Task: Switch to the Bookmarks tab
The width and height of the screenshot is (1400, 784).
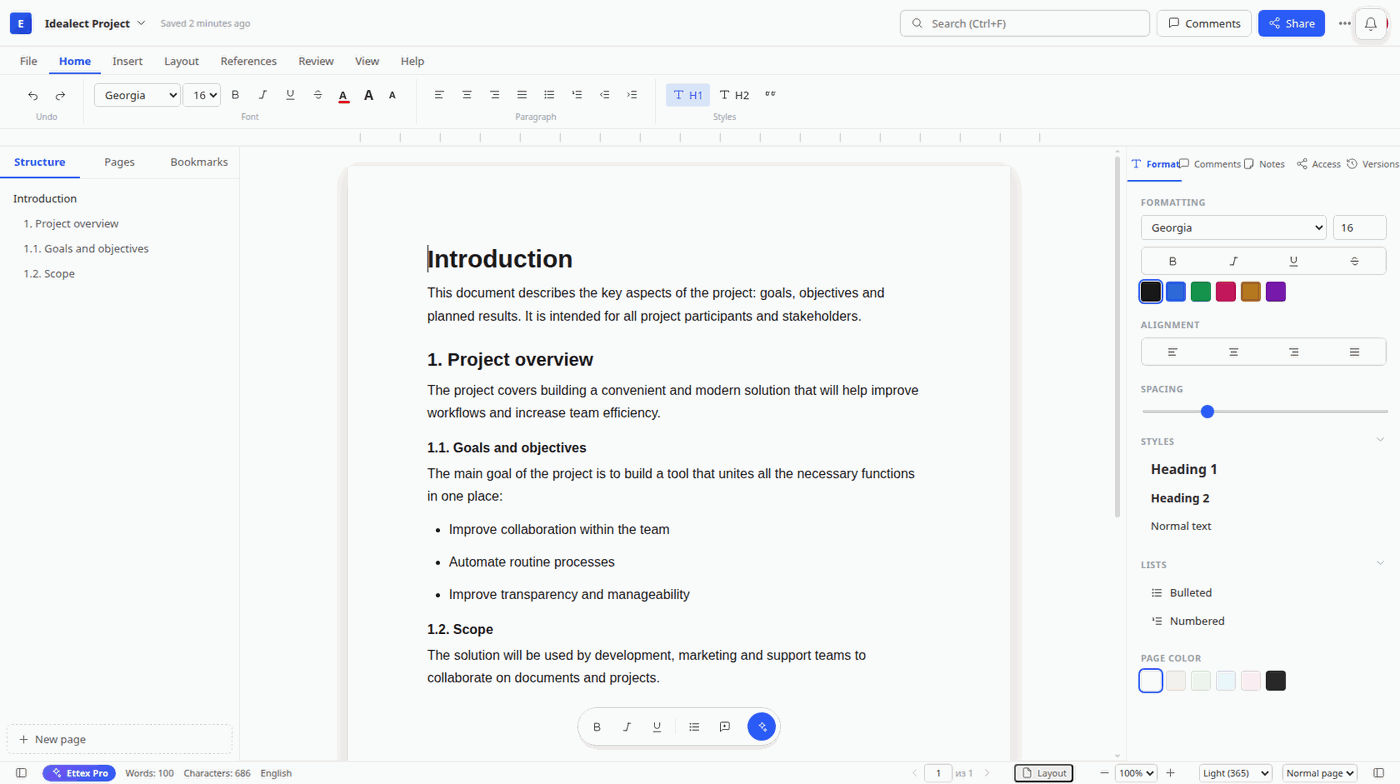Action: [199, 162]
